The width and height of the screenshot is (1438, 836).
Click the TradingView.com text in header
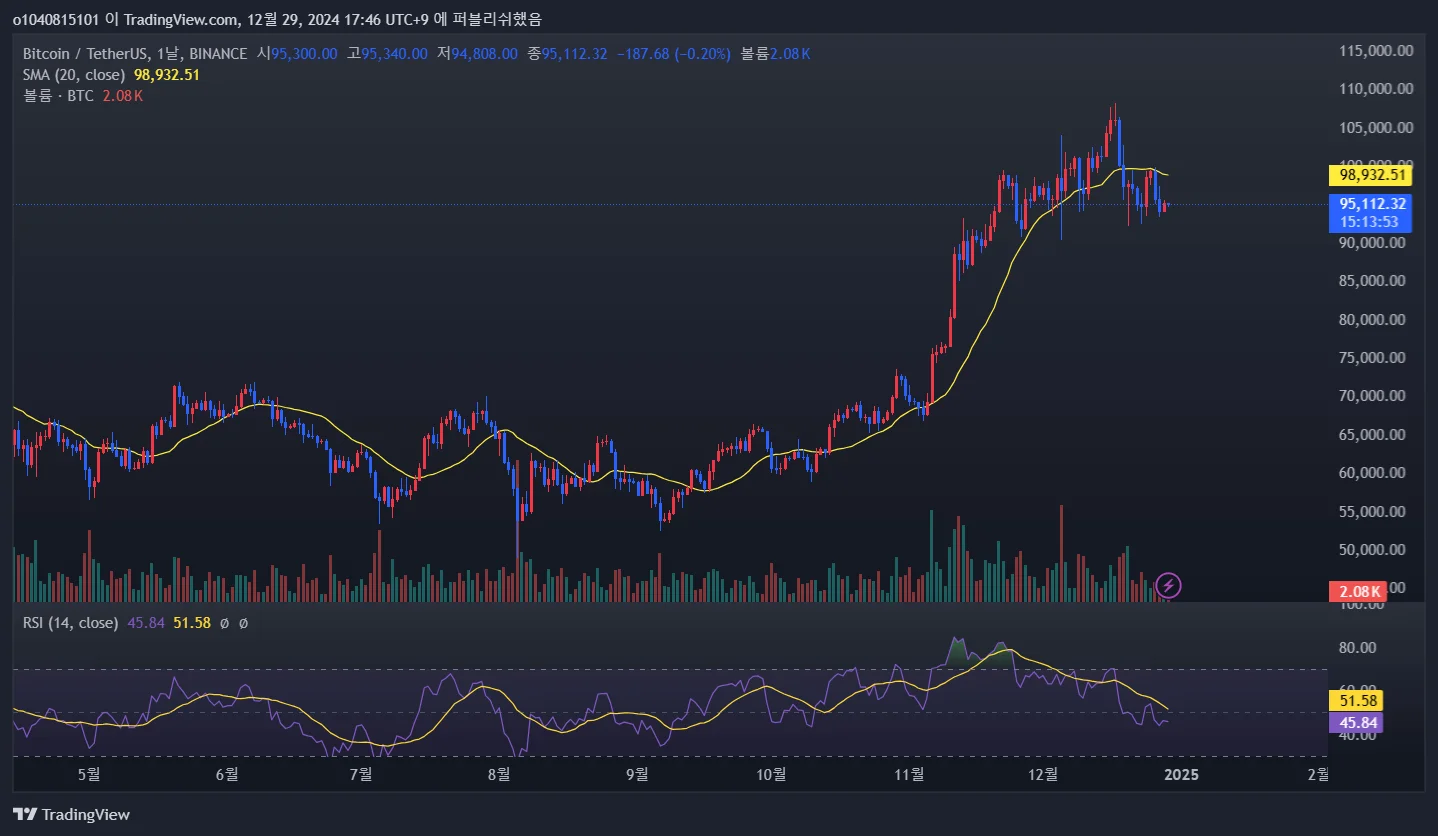[181, 19]
